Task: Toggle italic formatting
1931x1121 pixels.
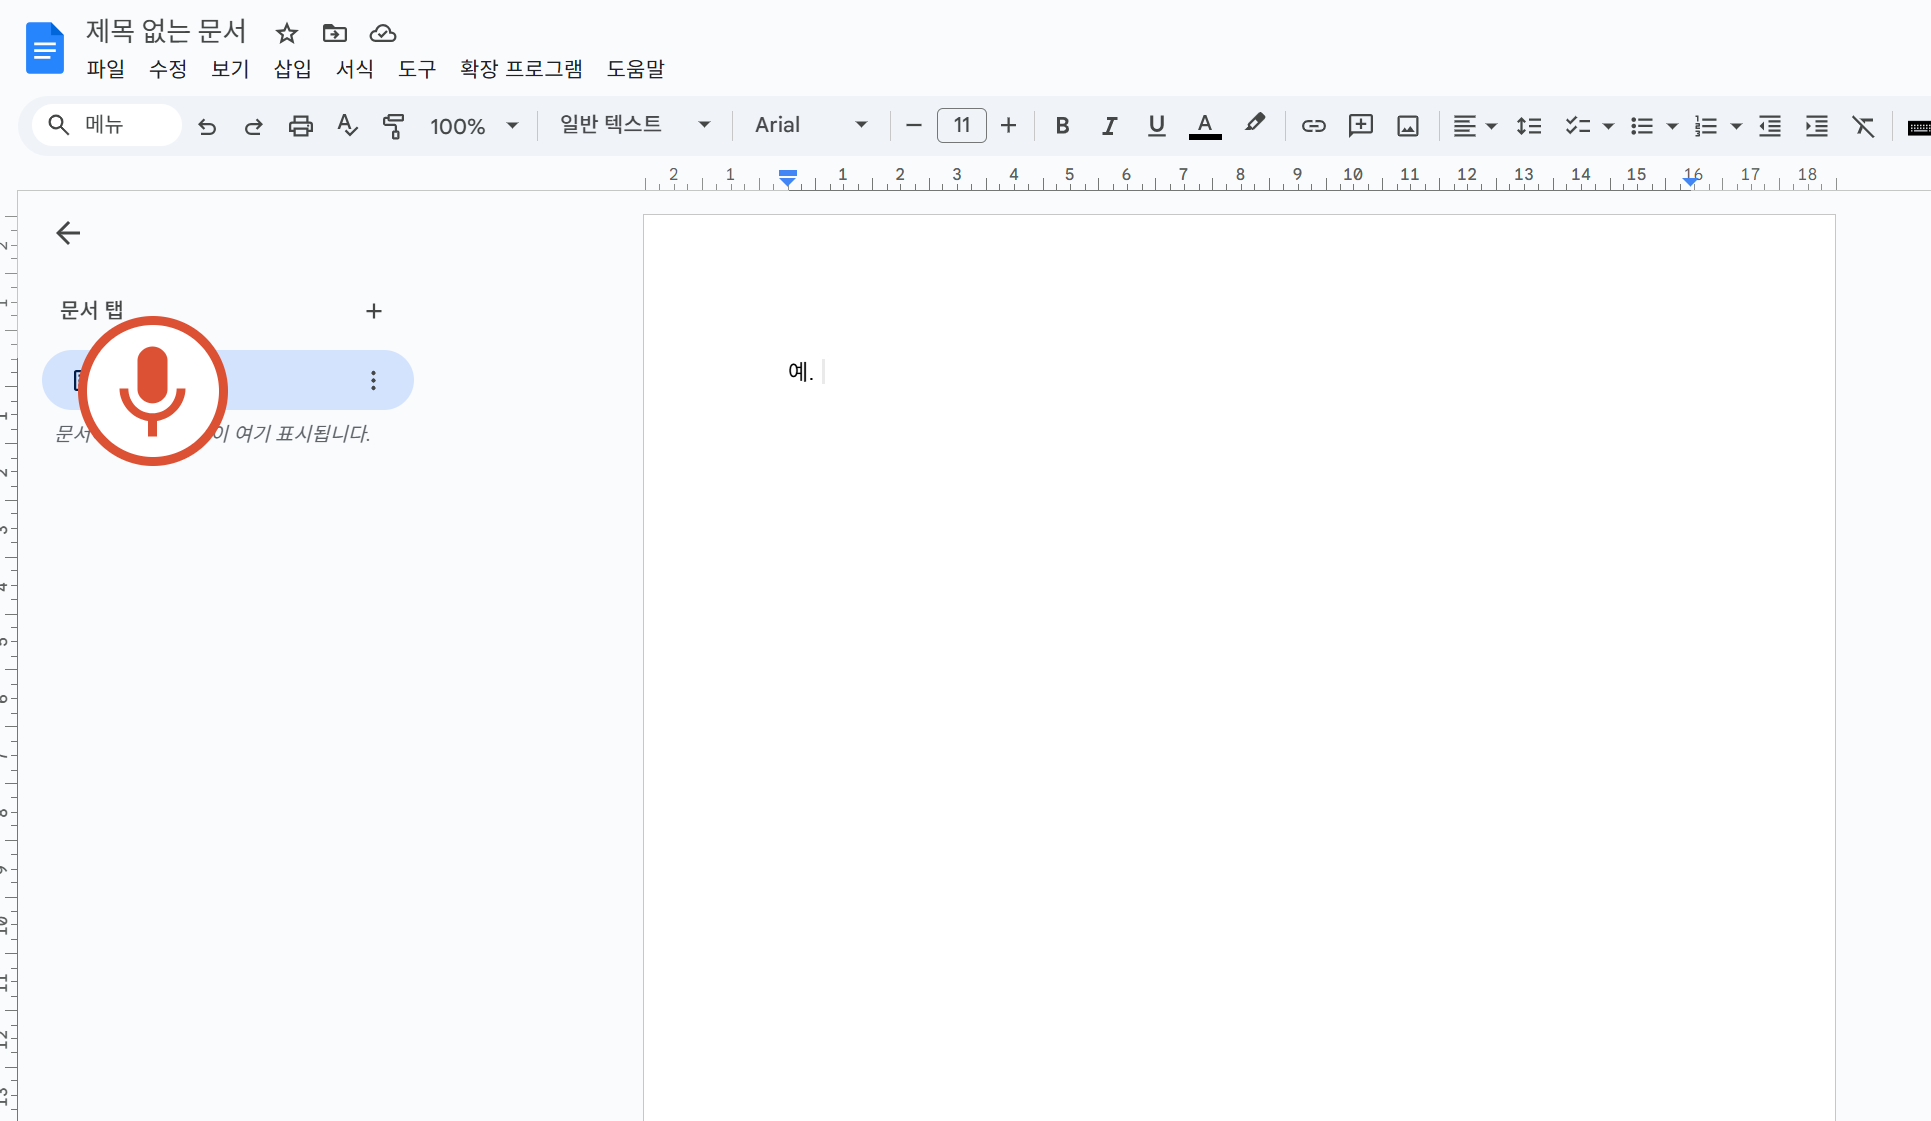Action: (1109, 126)
